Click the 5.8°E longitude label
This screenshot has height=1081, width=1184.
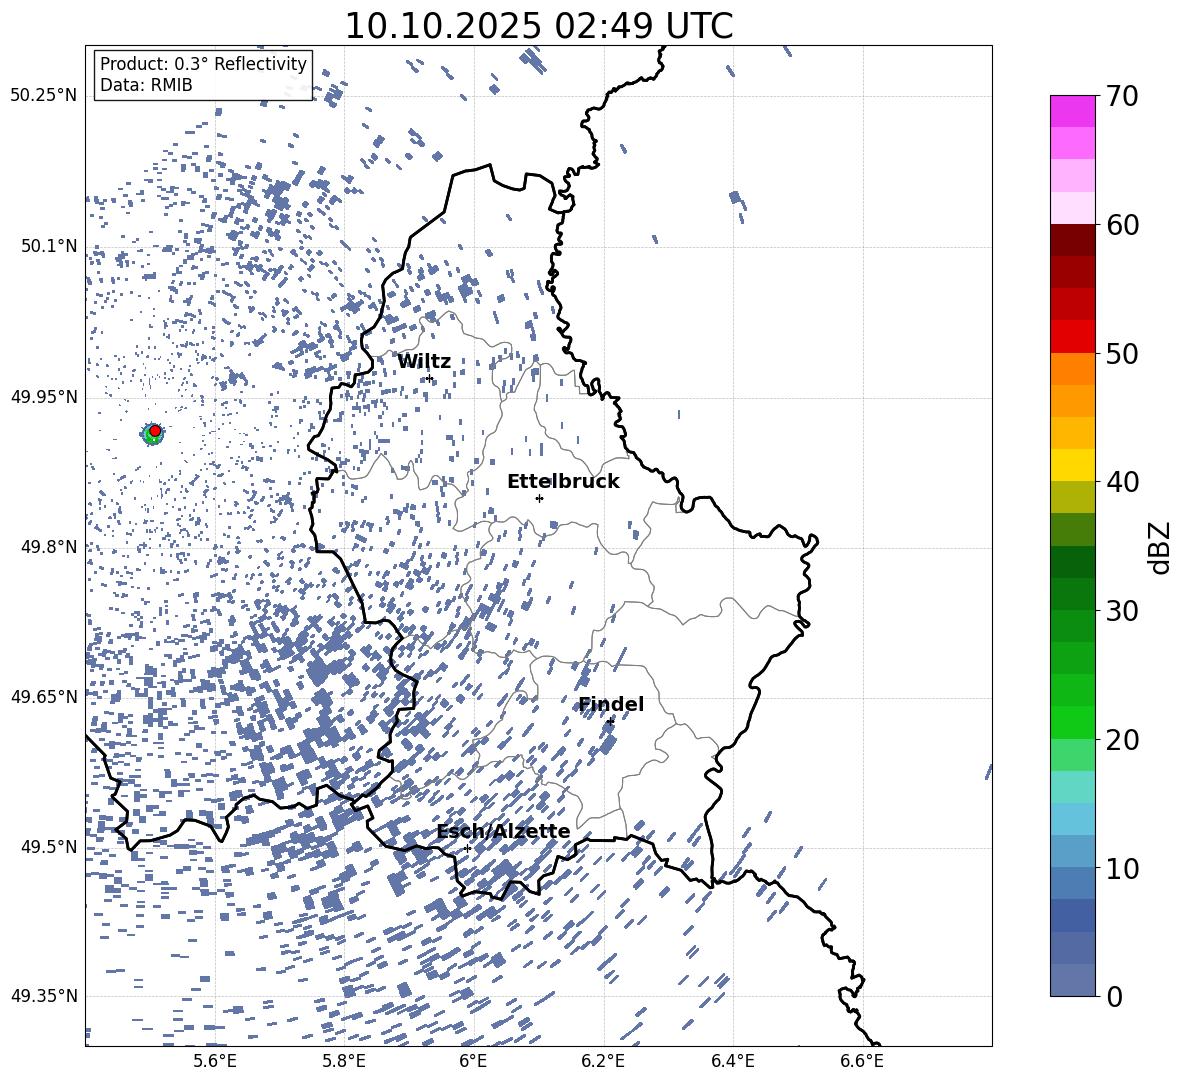click(344, 1062)
